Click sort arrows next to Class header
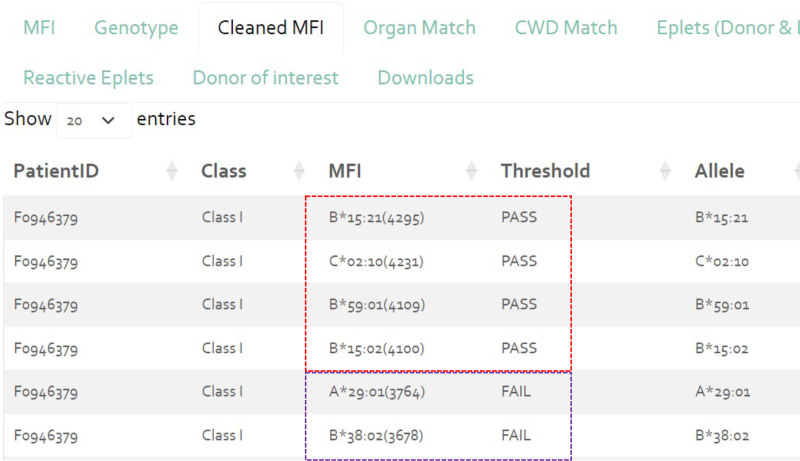The image size is (800, 461). tap(299, 172)
